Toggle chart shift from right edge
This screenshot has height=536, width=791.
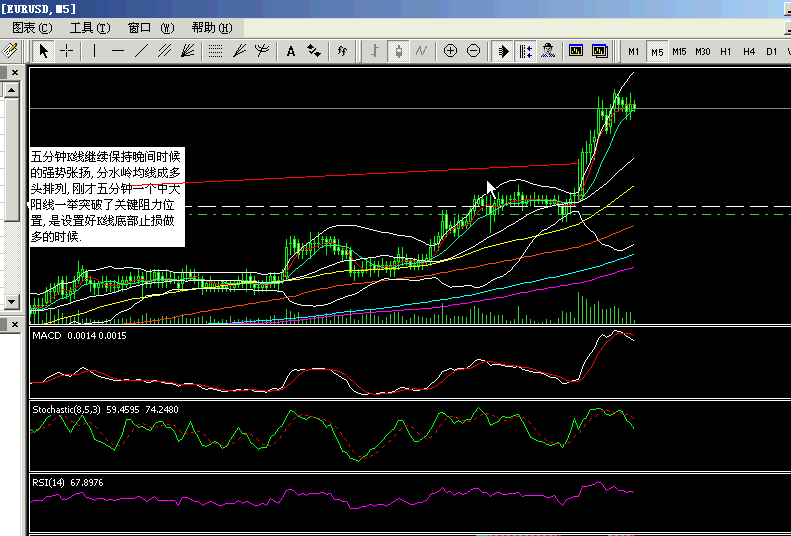pyautogui.click(x=526, y=51)
